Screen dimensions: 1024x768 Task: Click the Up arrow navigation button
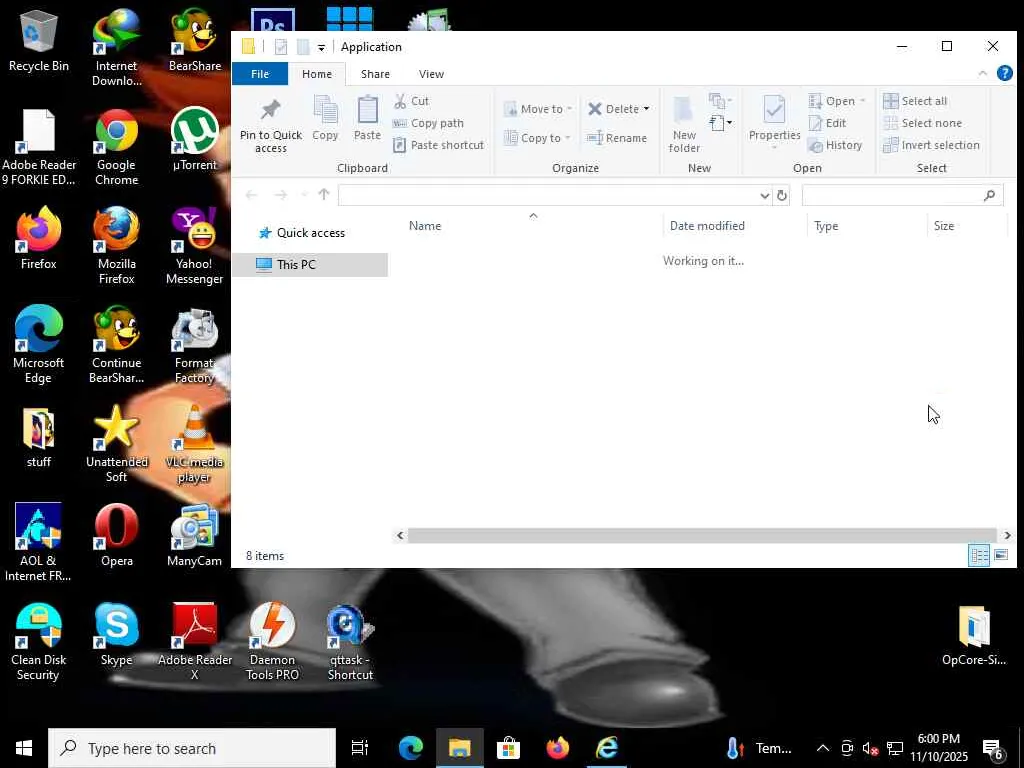pyautogui.click(x=324, y=195)
